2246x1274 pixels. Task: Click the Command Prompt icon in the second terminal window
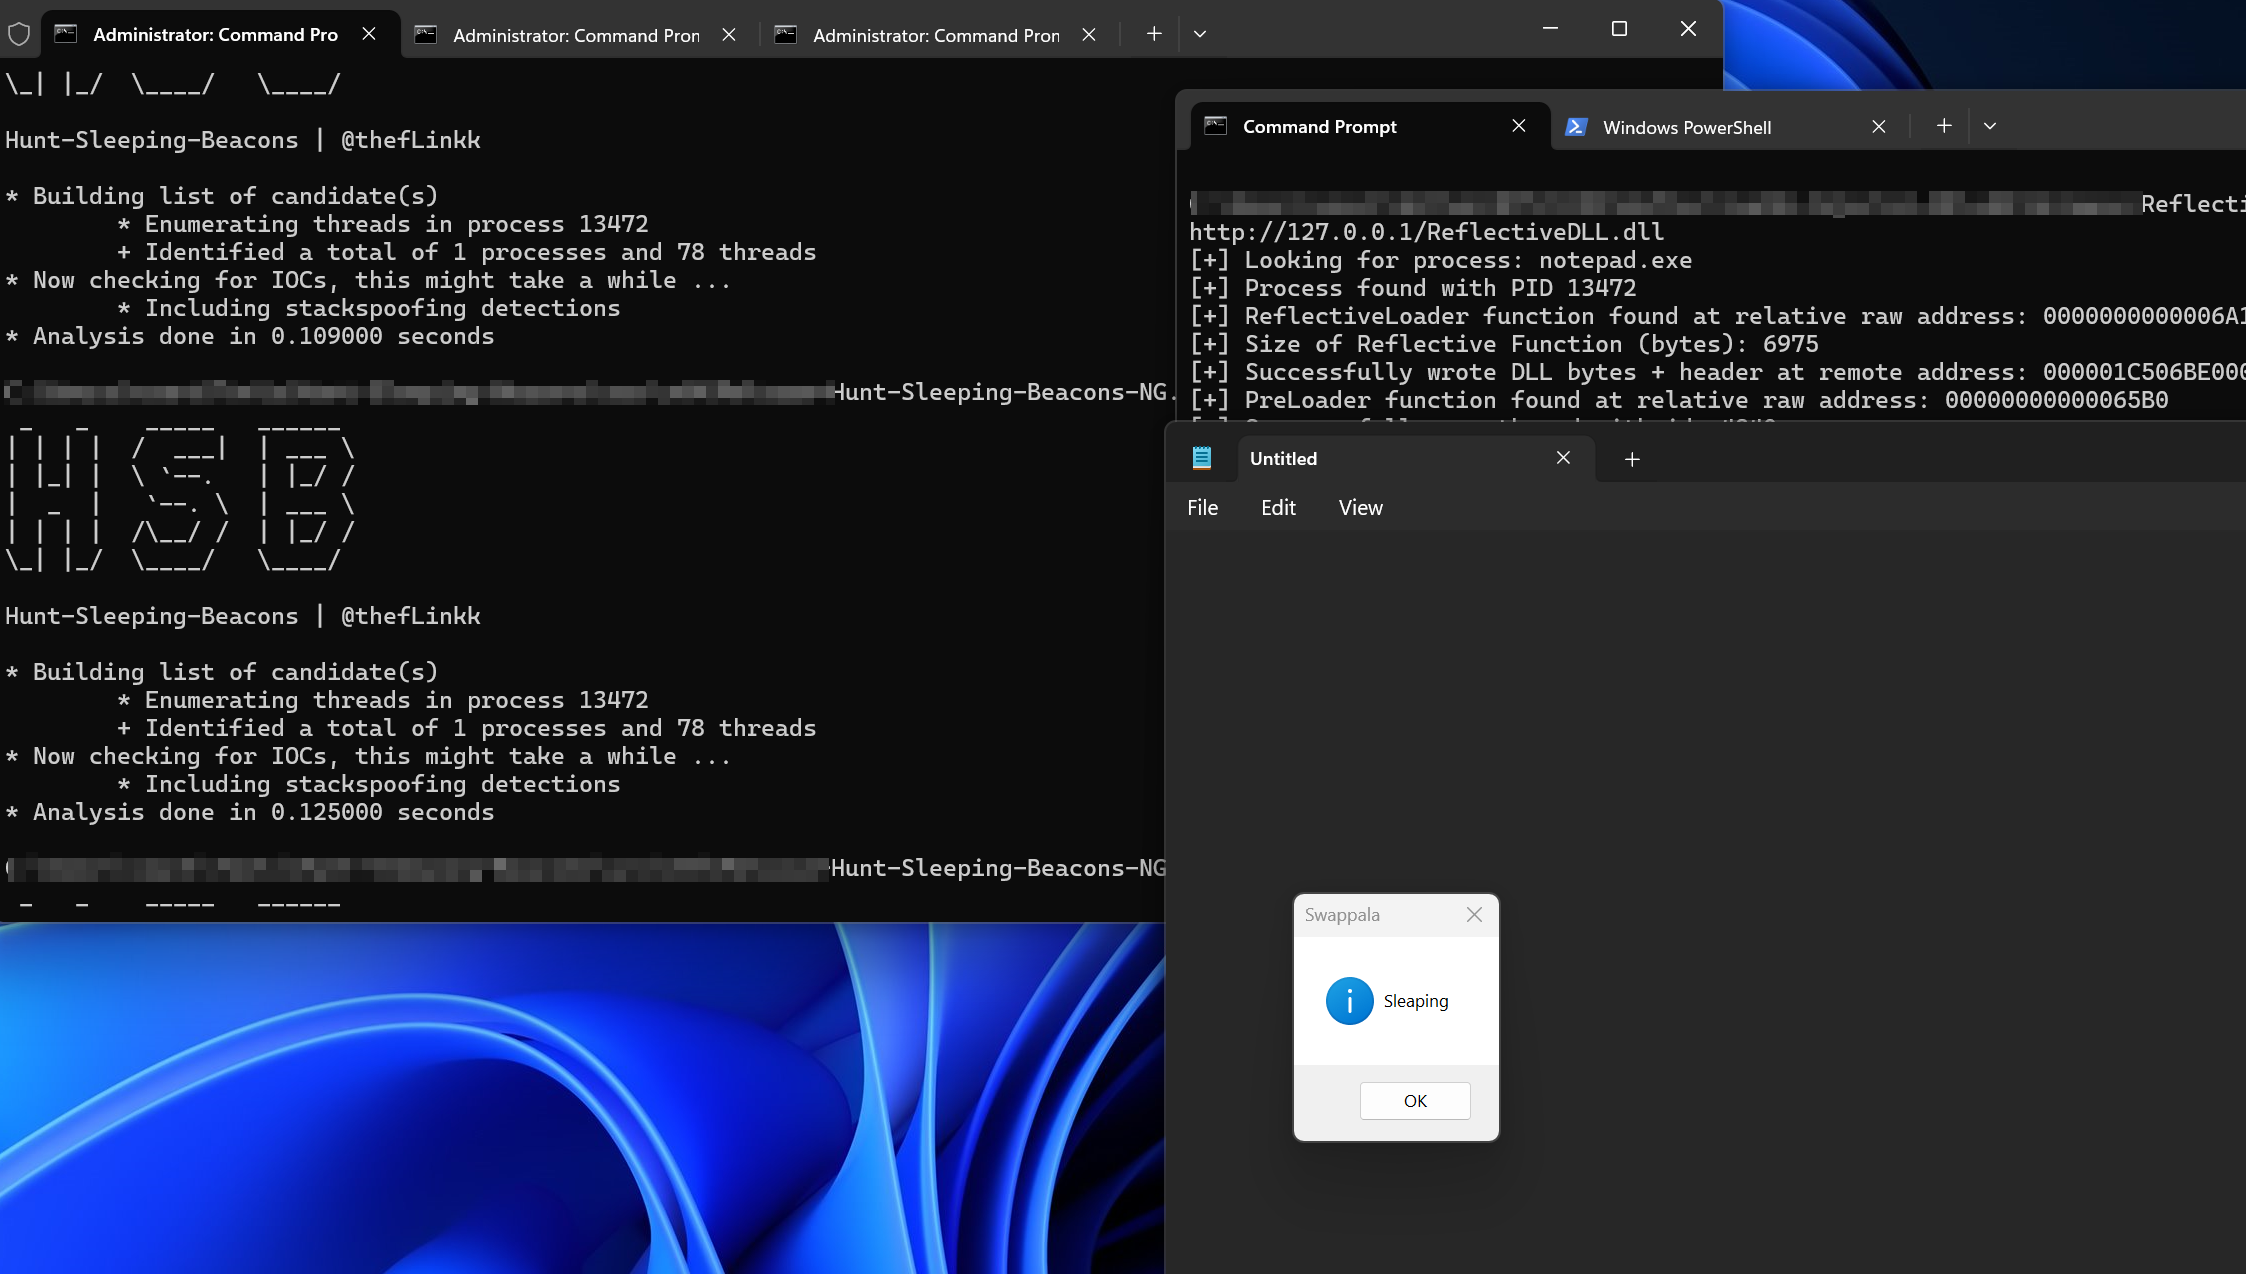coord(1216,126)
